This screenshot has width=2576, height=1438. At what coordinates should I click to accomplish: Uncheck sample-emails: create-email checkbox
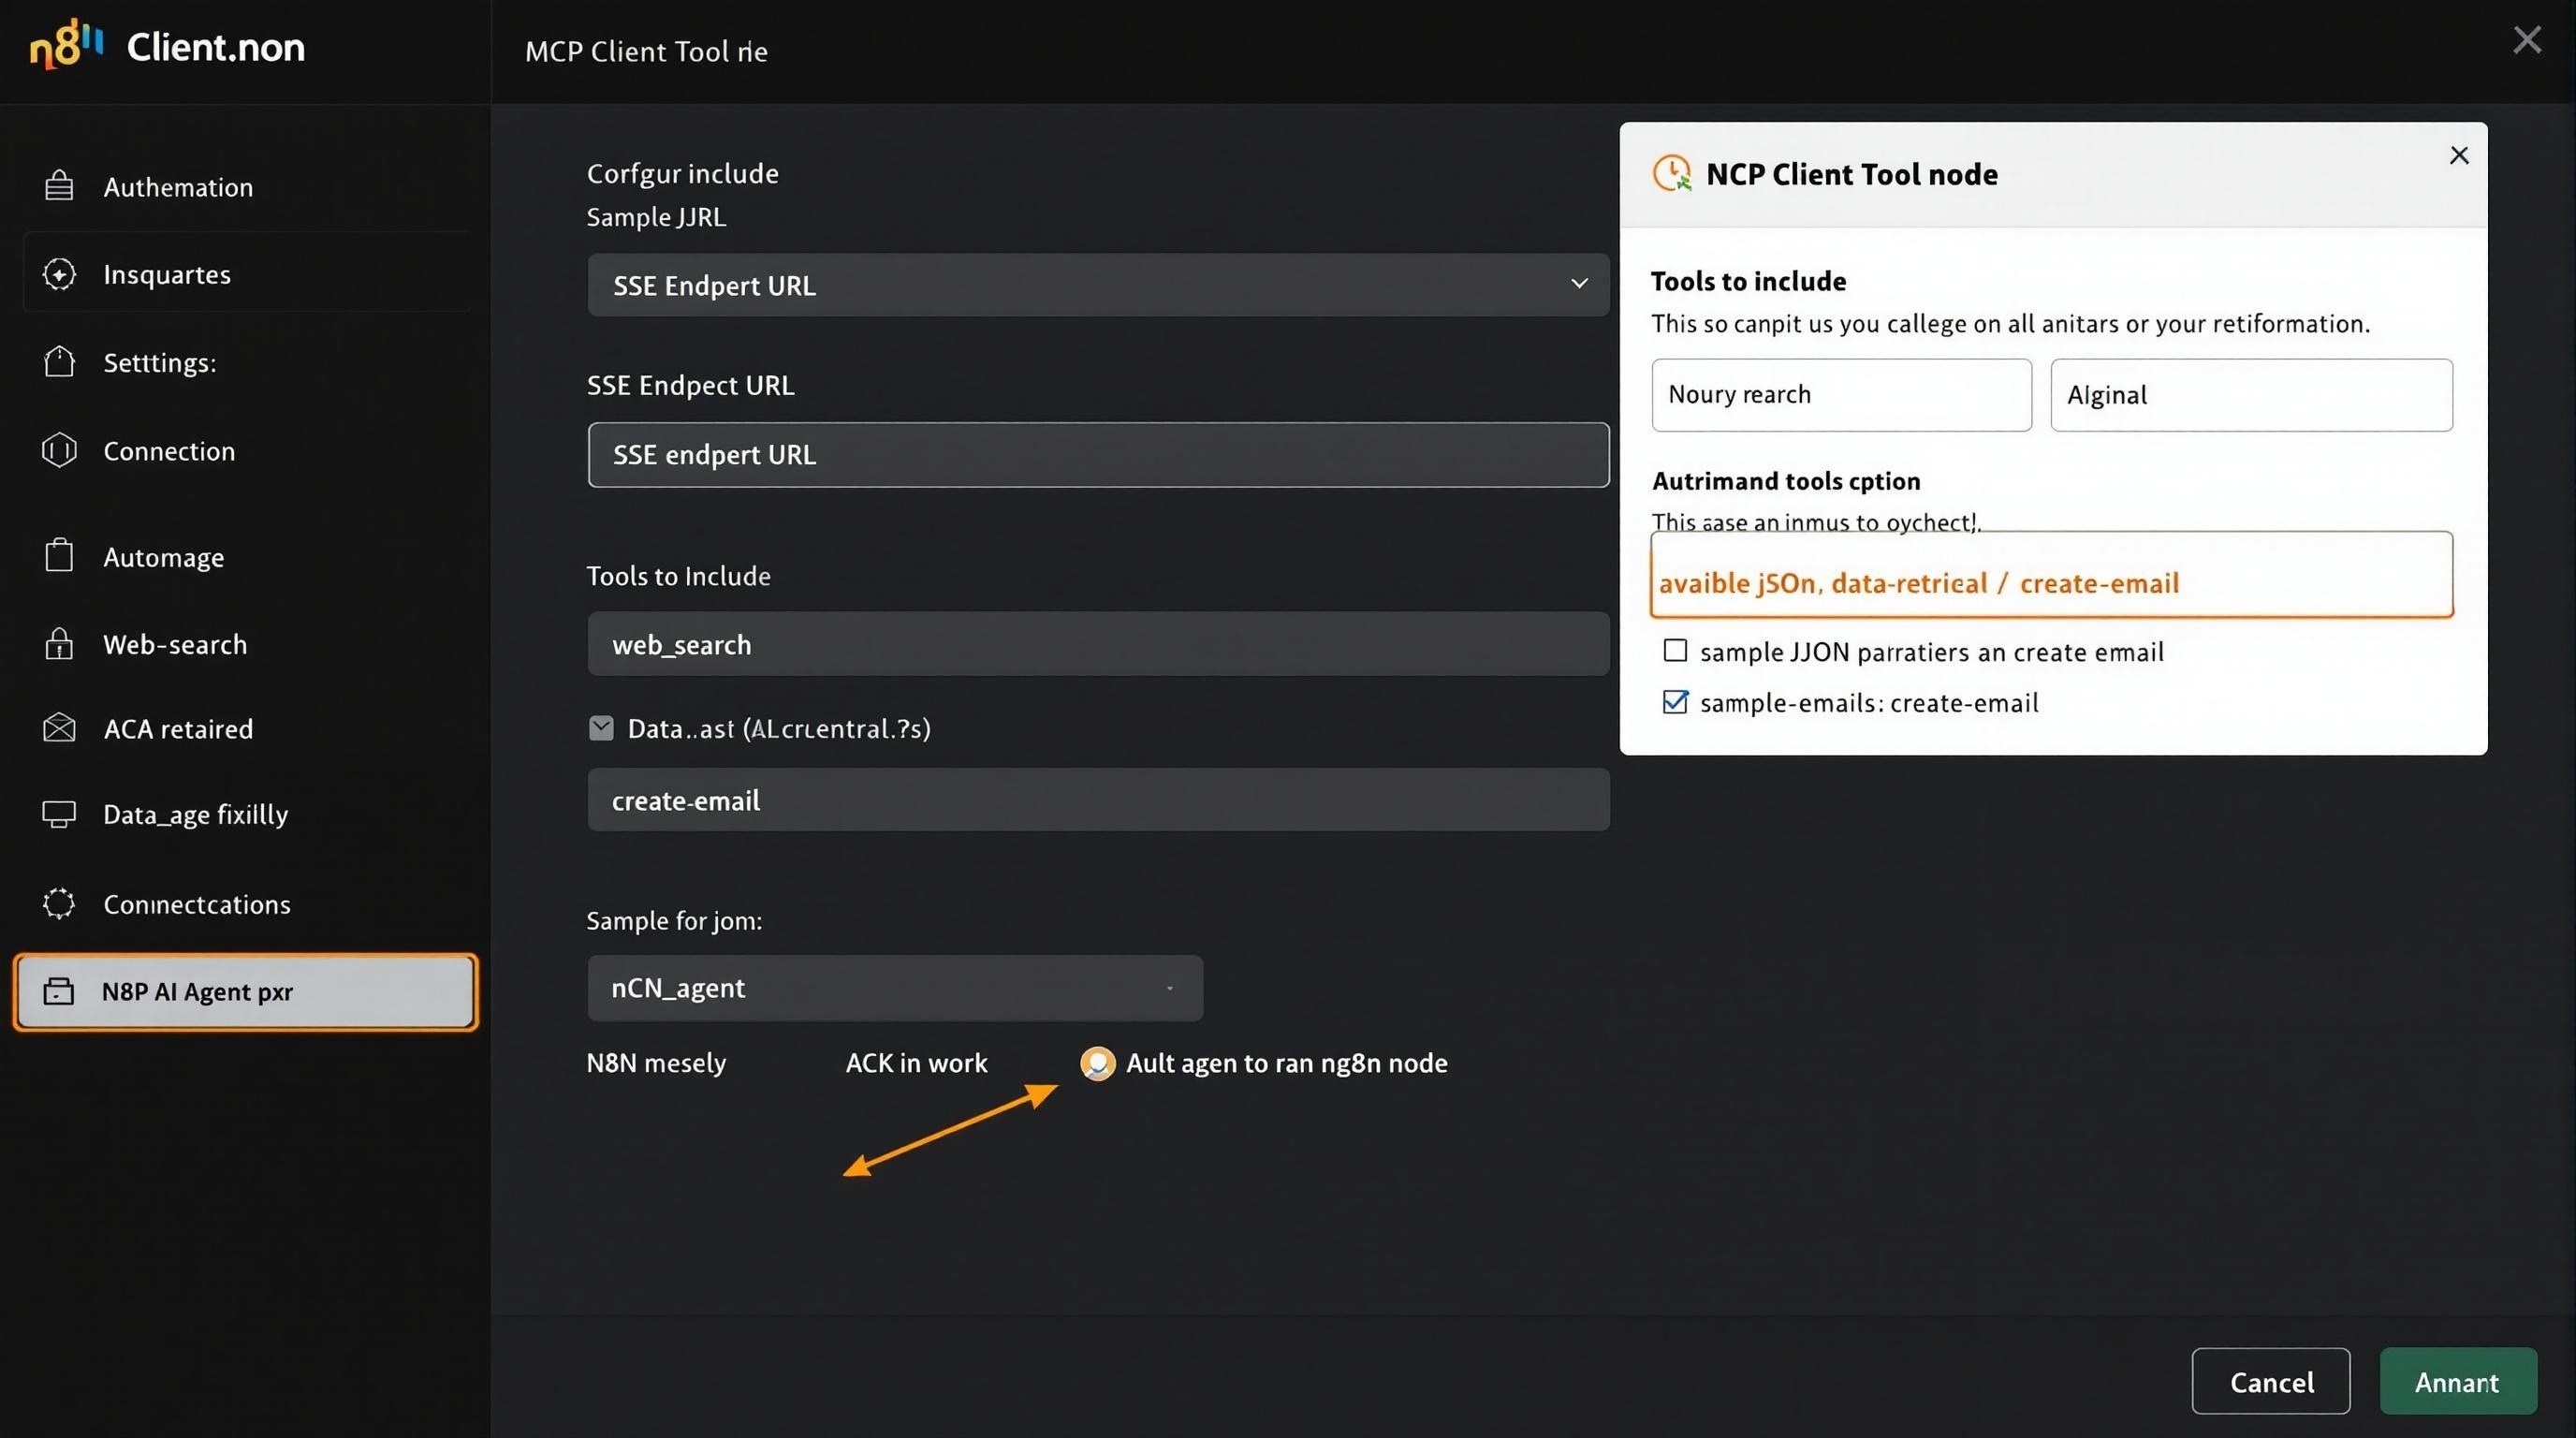coord(1675,702)
